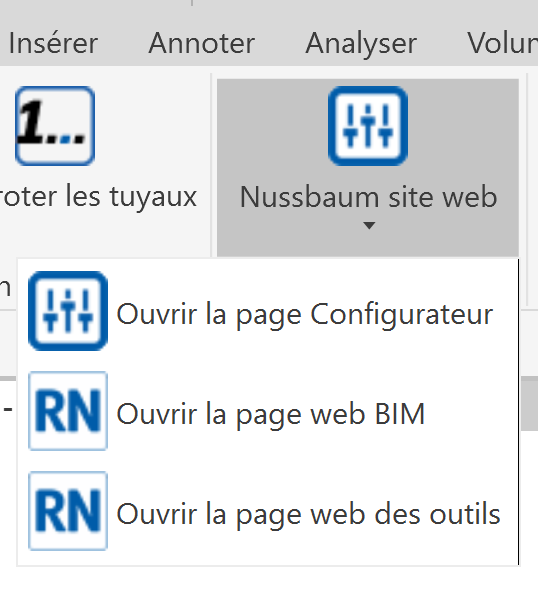Switch to the Annoter tab

point(202,43)
